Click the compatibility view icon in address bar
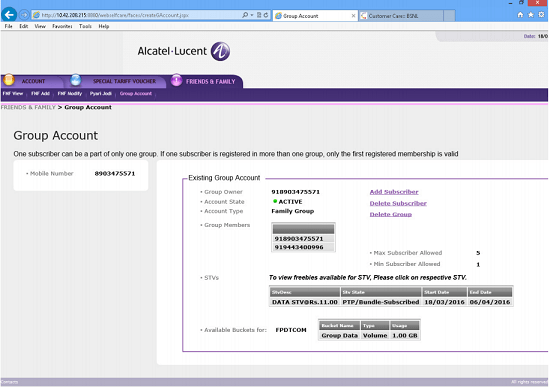 pyautogui.click(x=259, y=15)
